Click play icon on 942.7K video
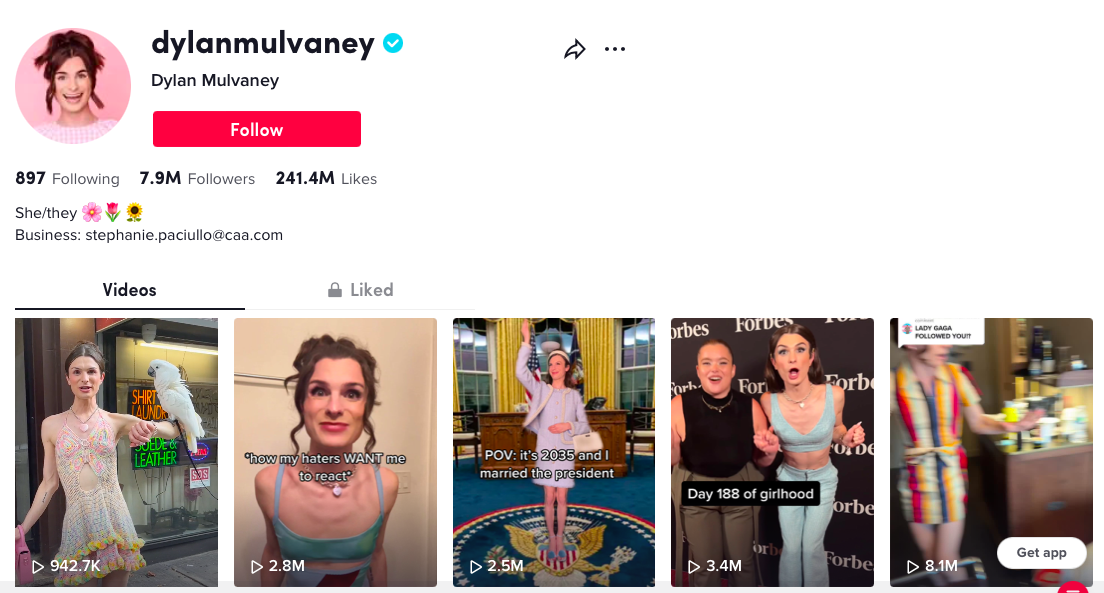Screen dimensions: 1104x593 [x=38, y=566]
